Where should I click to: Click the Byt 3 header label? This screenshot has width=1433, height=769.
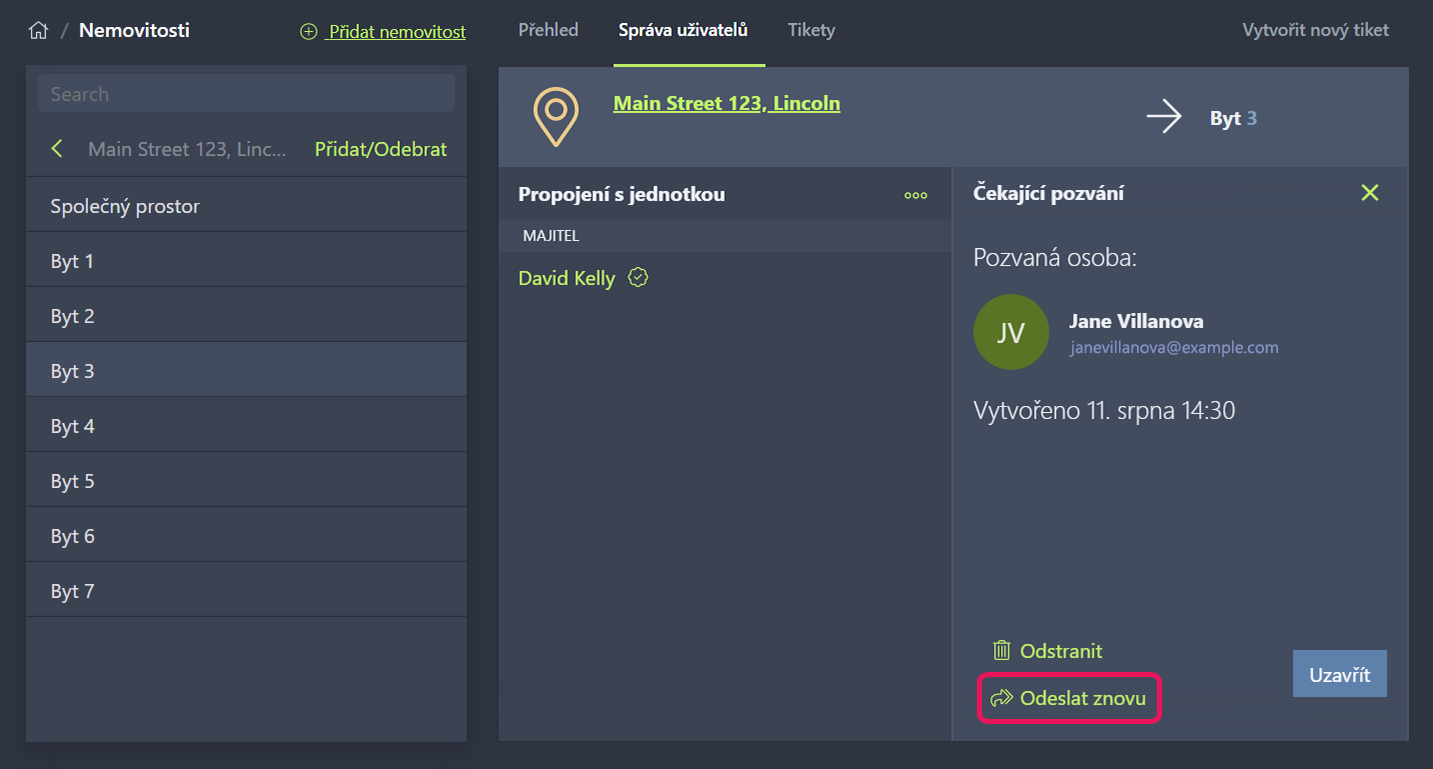click(x=1233, y=118)
